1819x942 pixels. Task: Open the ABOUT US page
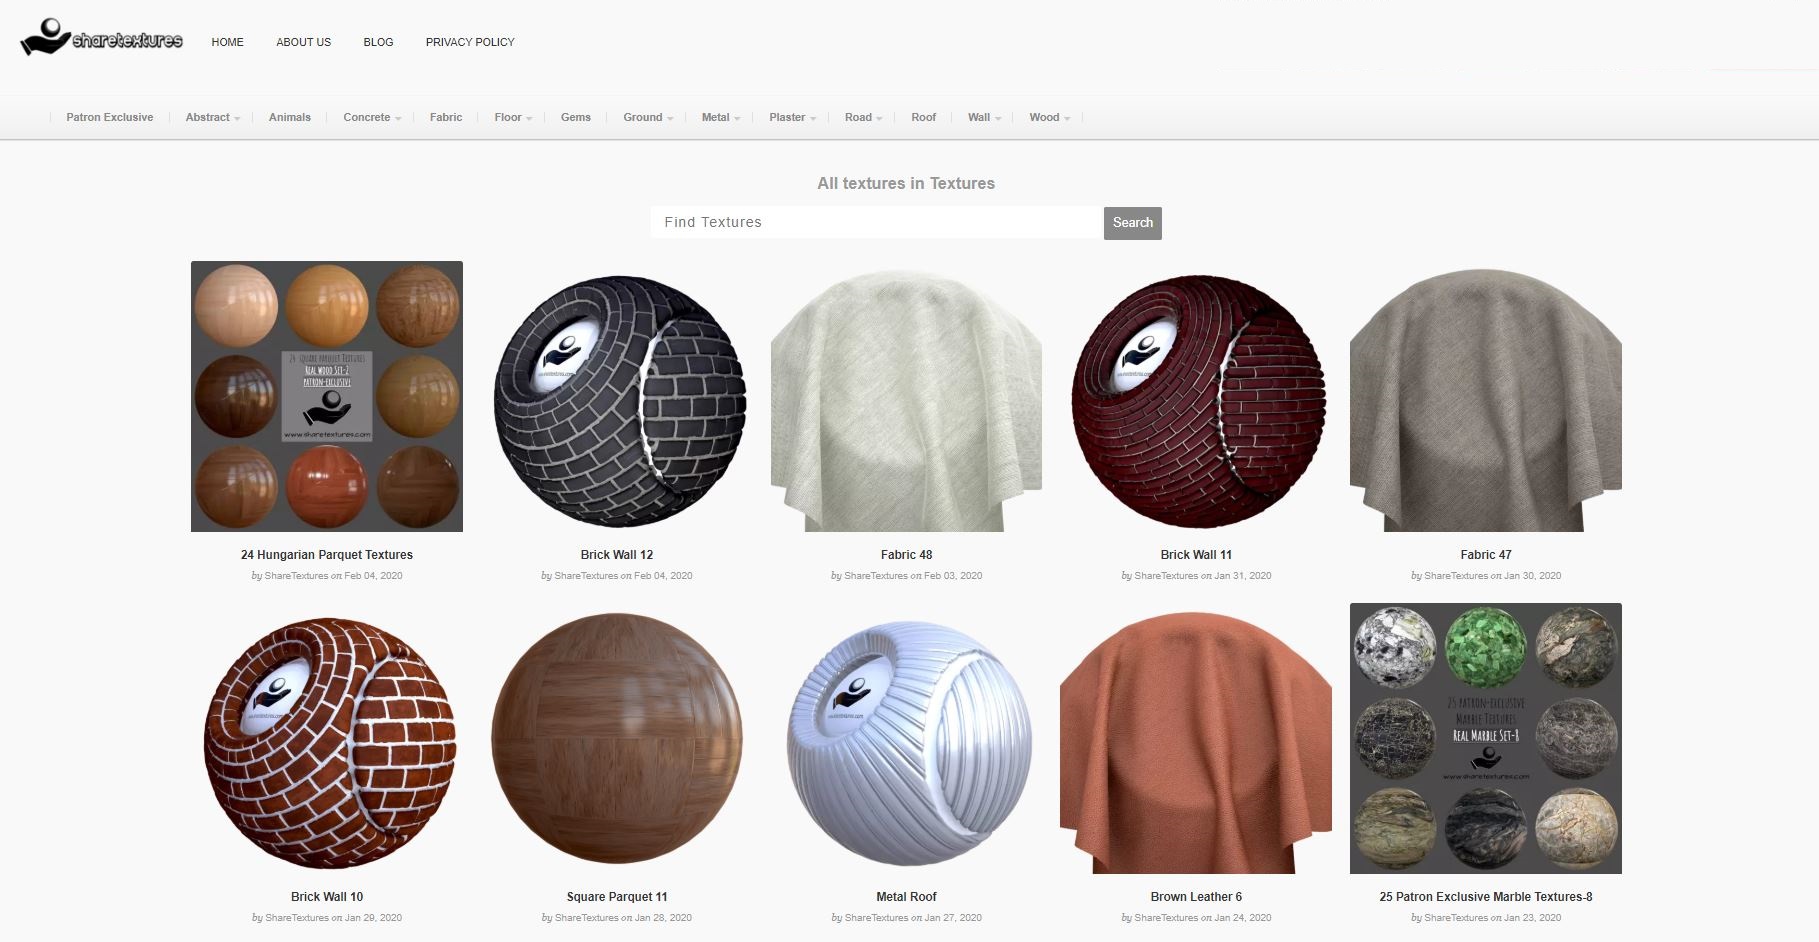point(303,42)
